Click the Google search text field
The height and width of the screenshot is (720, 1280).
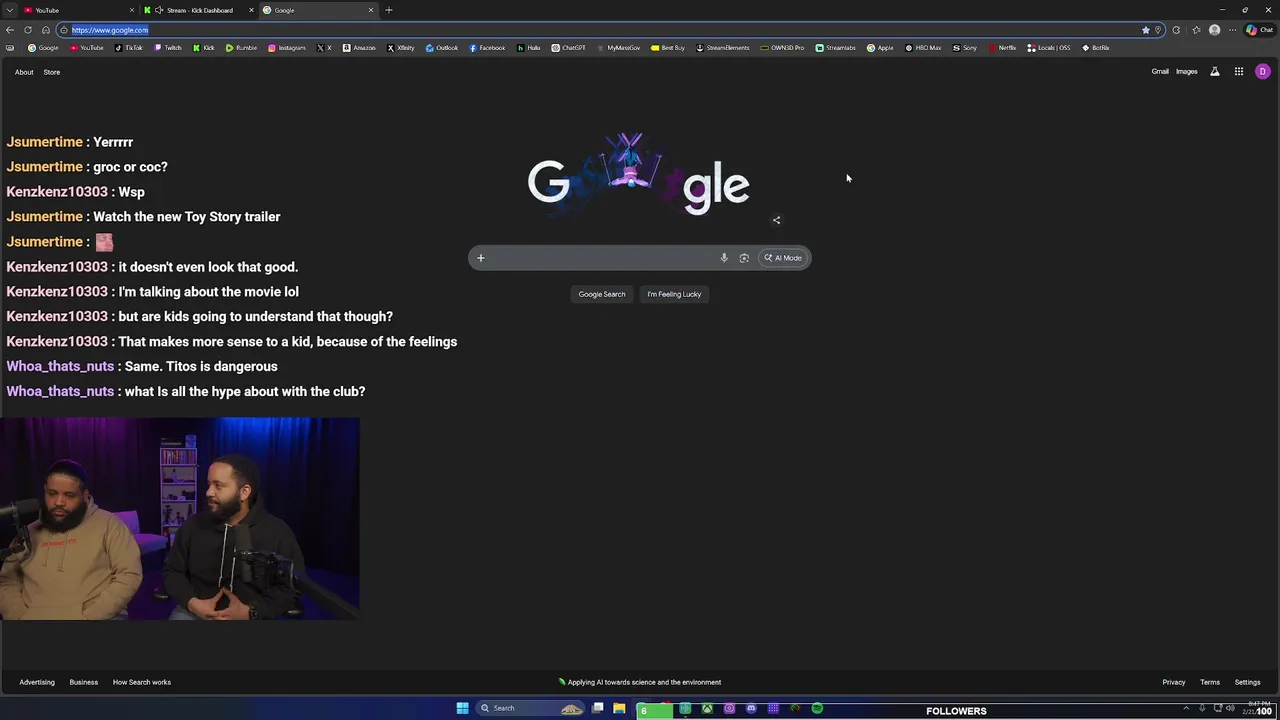[603, 258]
